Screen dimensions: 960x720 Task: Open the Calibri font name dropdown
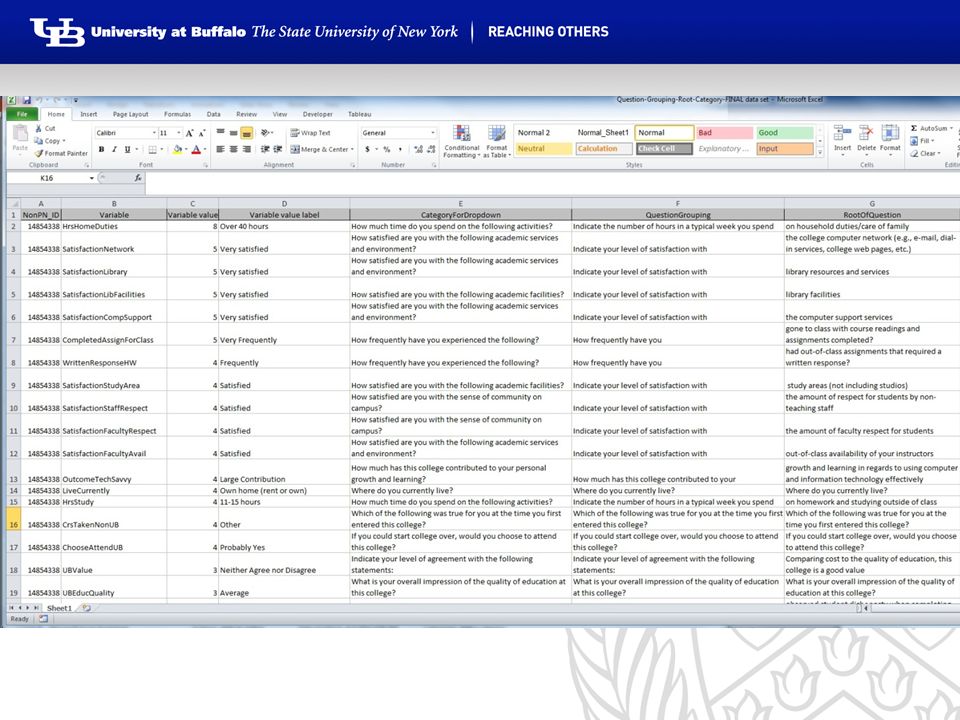pyautogui.click(x=154, y=133)
